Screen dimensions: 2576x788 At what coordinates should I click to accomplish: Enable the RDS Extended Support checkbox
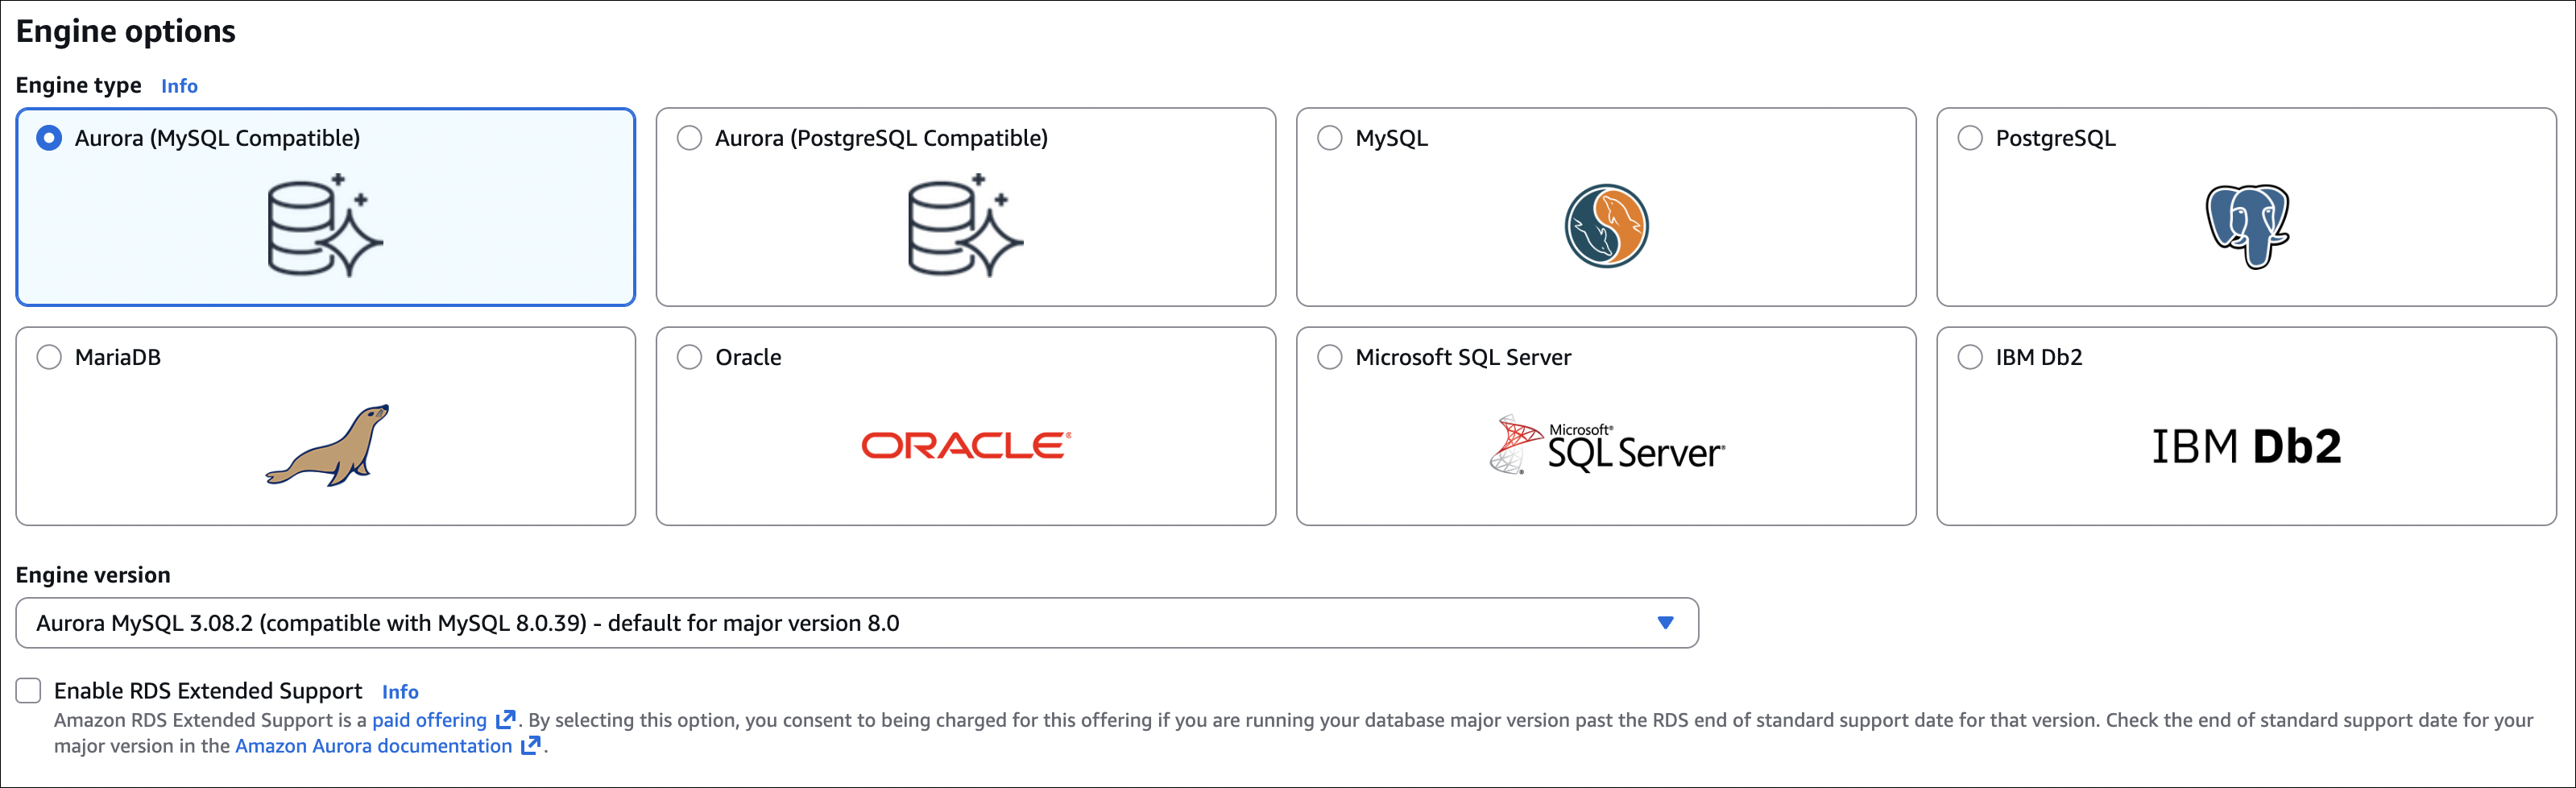29,690
